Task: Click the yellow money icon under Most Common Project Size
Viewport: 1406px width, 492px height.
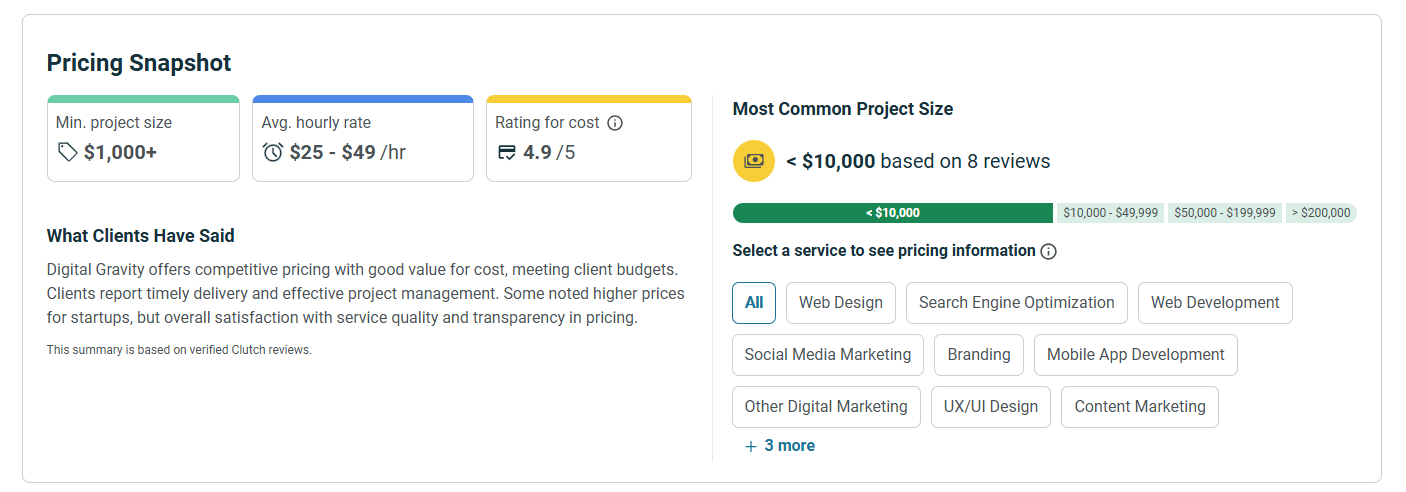Action: coord(754,161)
